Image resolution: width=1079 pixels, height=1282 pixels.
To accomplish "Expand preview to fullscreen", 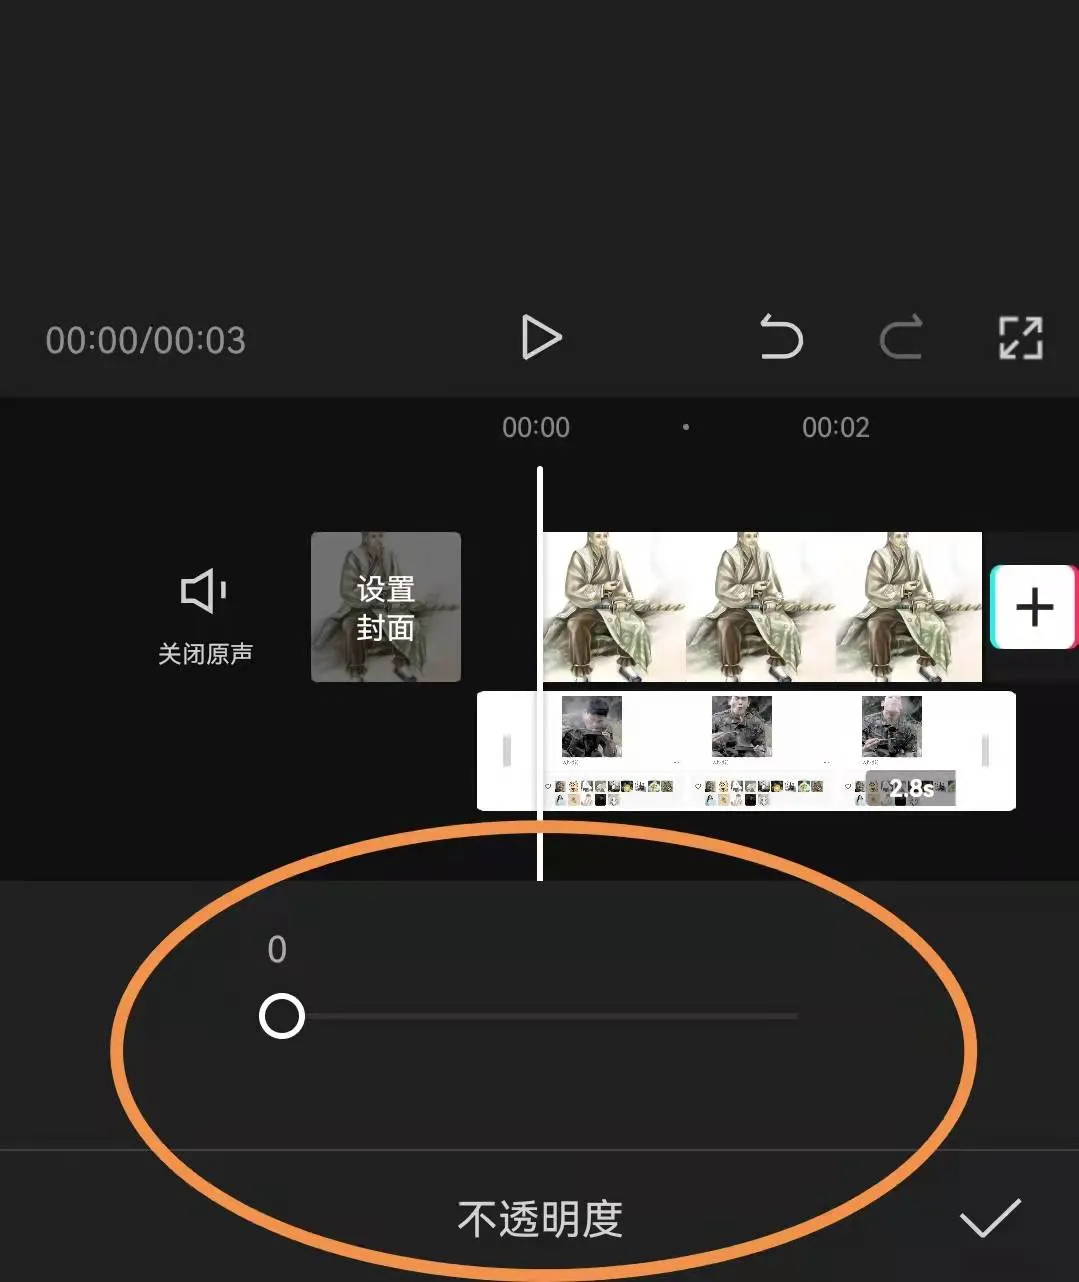I will pos(1020,338).
